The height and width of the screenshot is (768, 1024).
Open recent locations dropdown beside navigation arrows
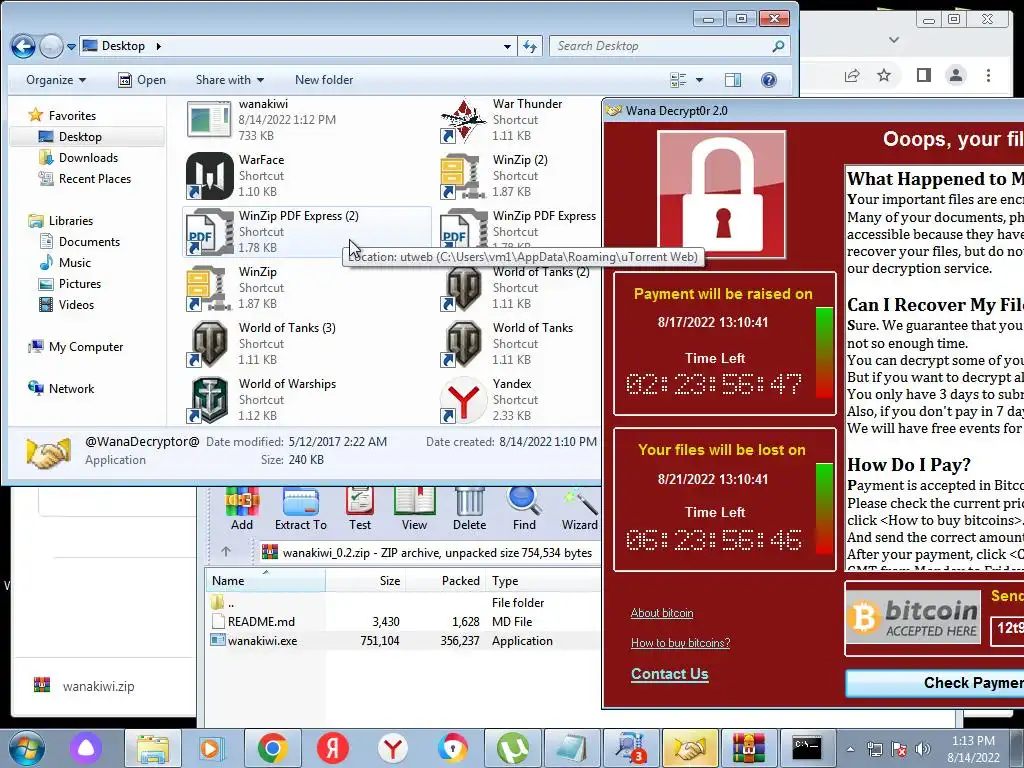pyautogui.click(x=71, y=47)
